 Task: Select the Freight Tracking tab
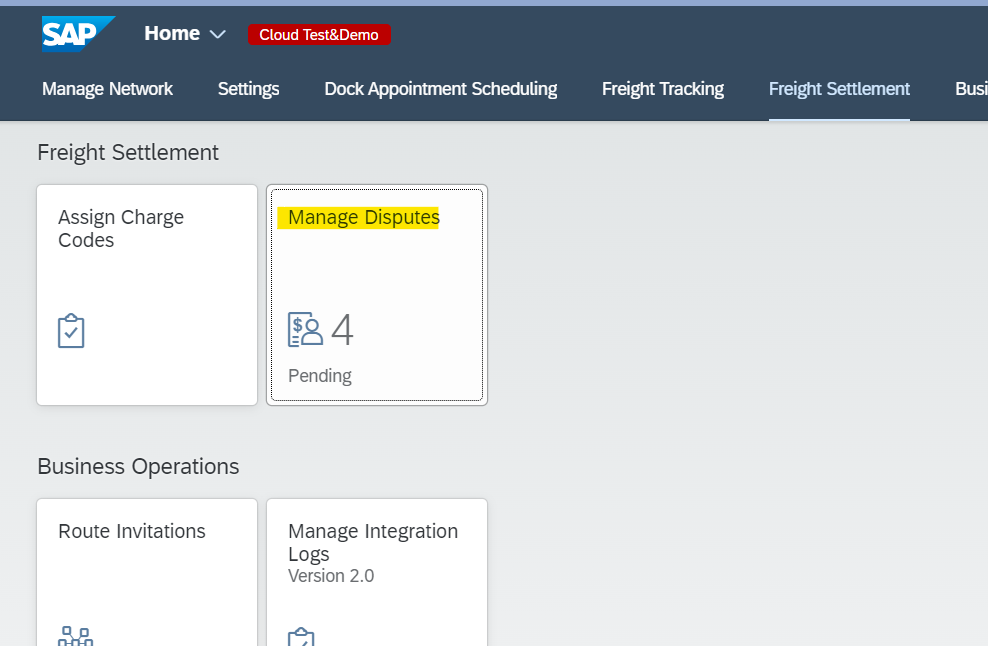[x=662, y=89]
